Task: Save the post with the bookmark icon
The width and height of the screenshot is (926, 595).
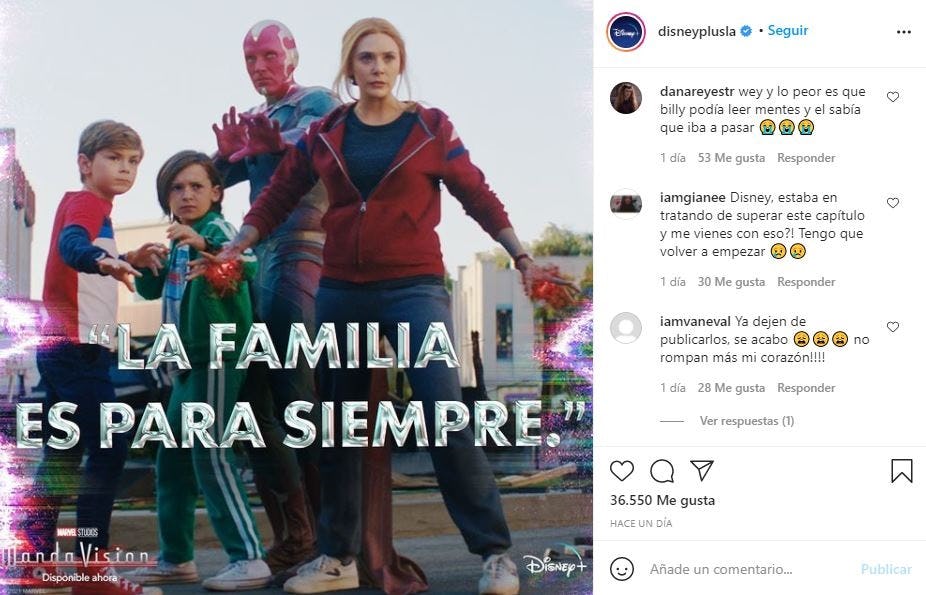Action: click(x=902, y=471)
